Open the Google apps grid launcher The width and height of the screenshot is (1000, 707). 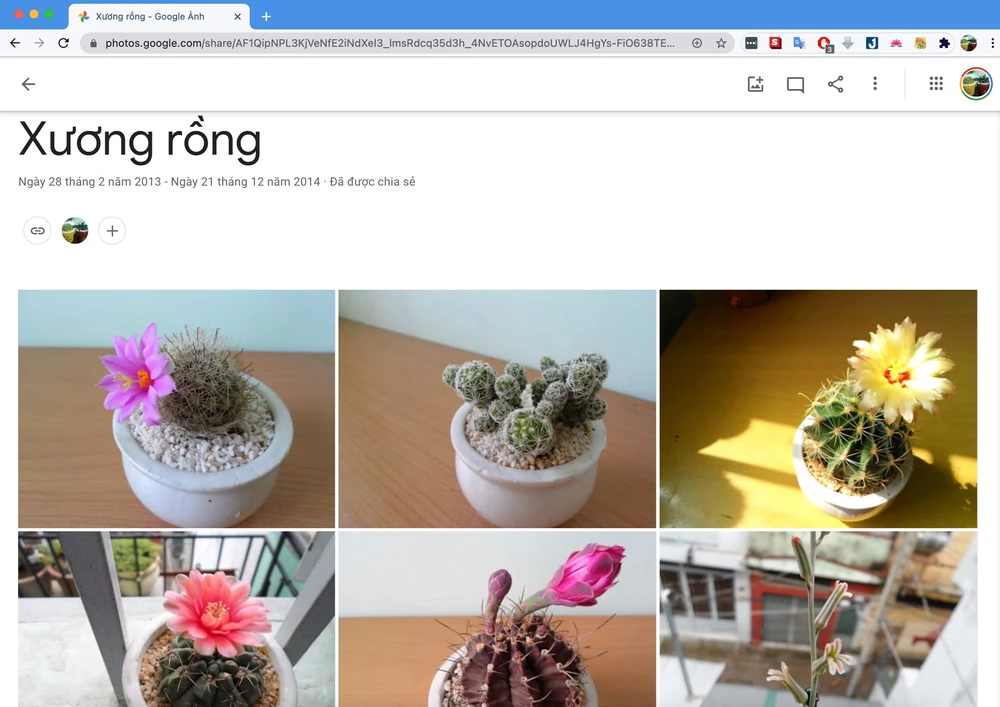coord(936,84)
